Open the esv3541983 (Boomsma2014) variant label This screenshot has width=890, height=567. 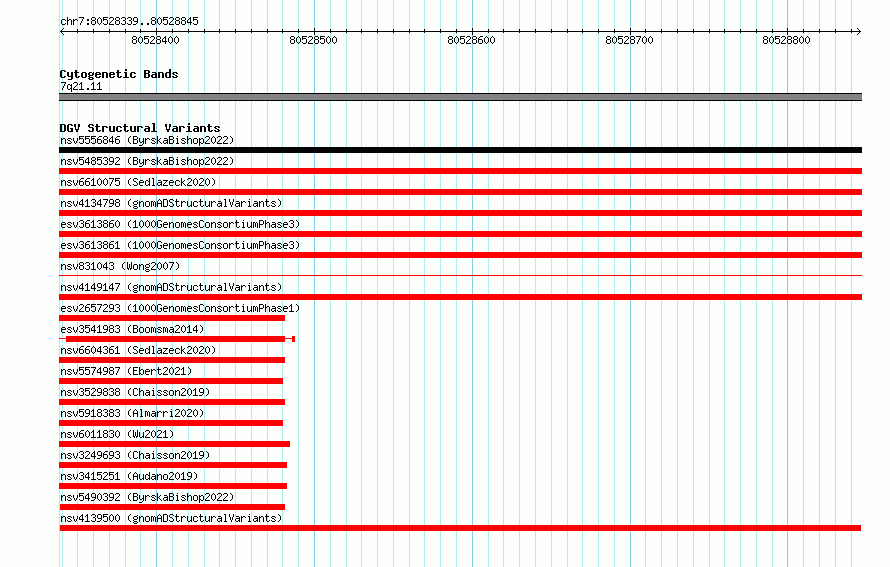(132, 329)
